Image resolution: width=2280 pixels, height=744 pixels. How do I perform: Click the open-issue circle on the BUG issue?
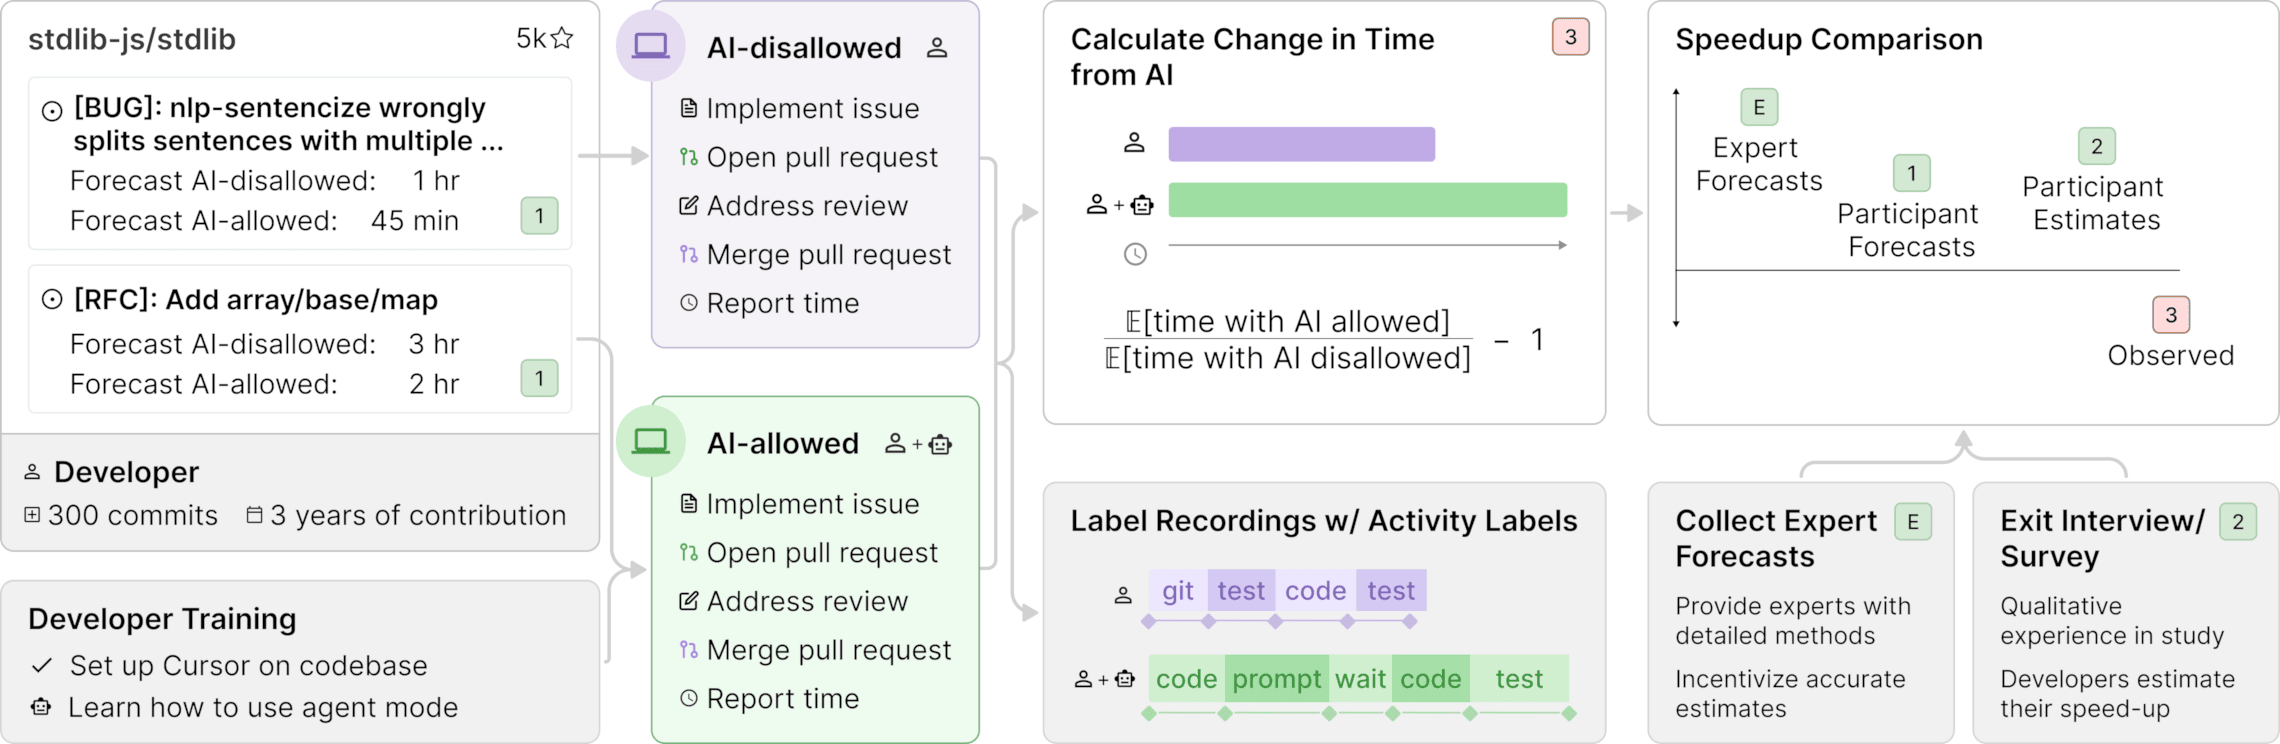click(x=52, y=111)
